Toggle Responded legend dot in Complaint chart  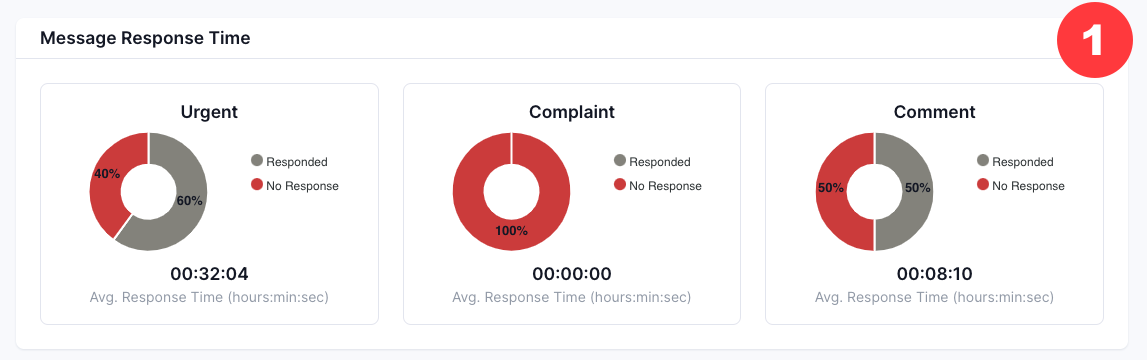(x=620, y=161)
